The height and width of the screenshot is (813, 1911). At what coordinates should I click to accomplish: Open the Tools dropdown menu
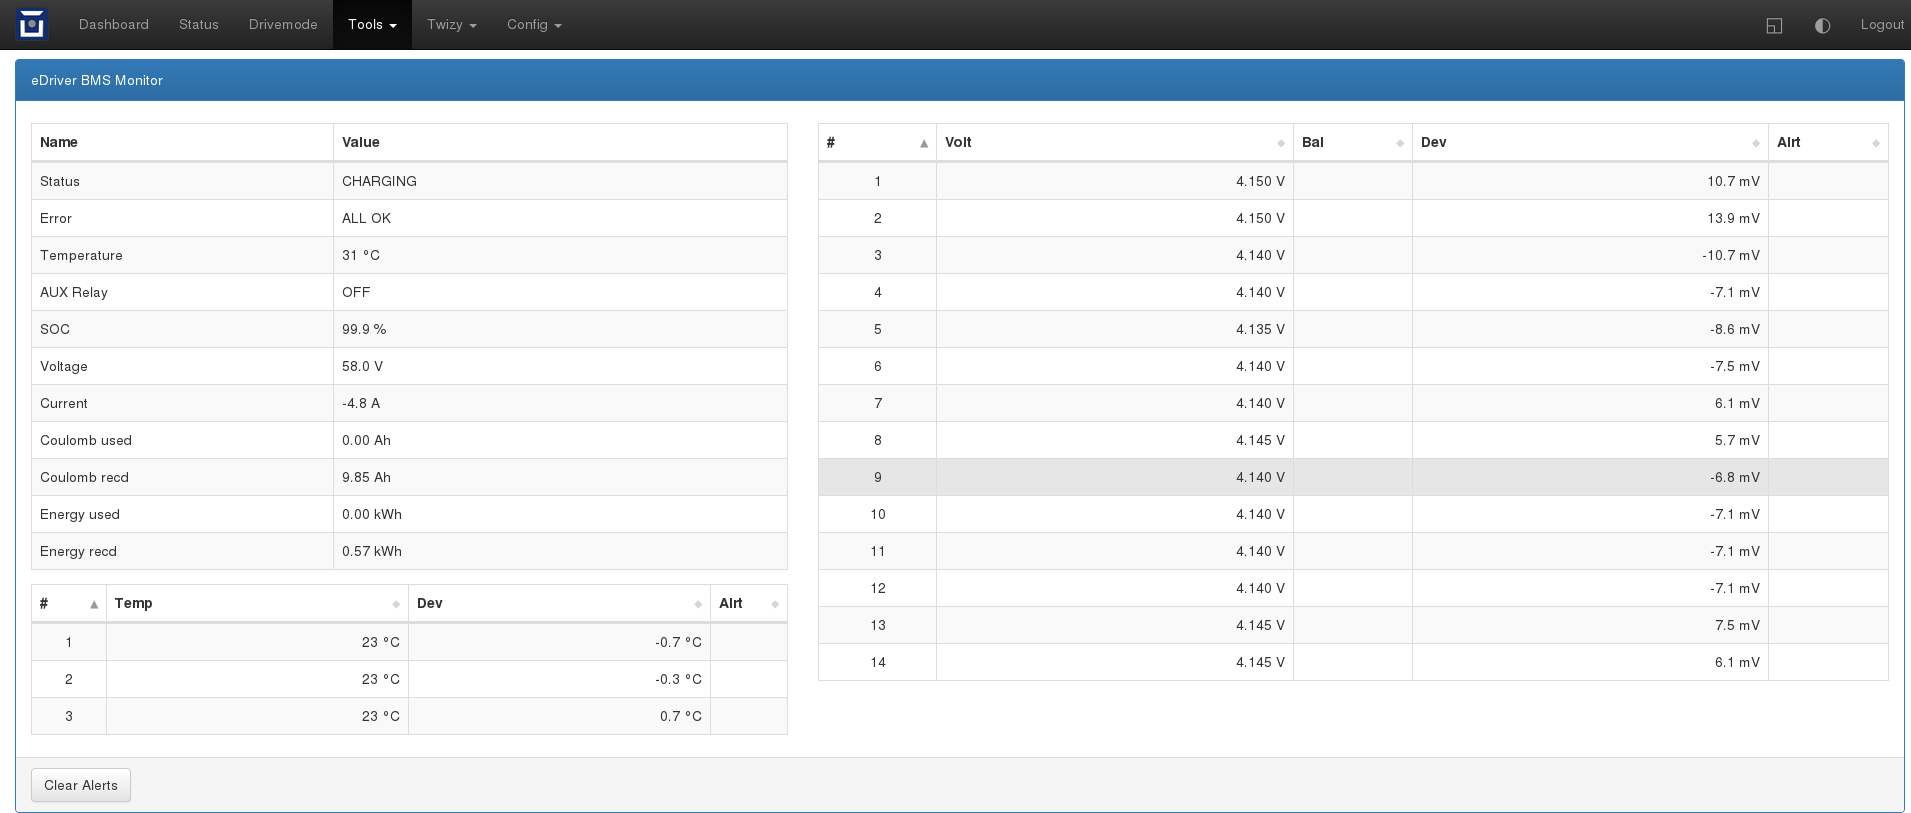click(x=372, y=25)
